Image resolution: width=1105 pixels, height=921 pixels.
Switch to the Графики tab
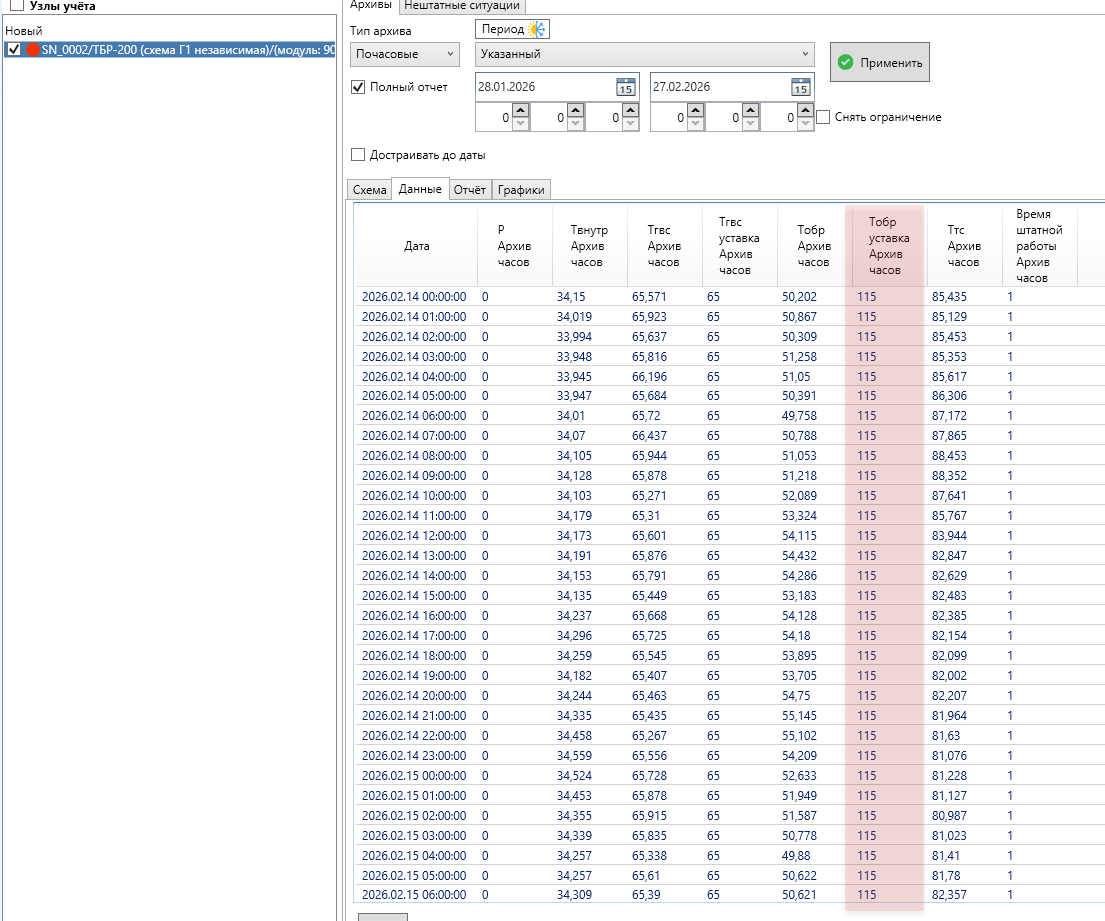521,190
